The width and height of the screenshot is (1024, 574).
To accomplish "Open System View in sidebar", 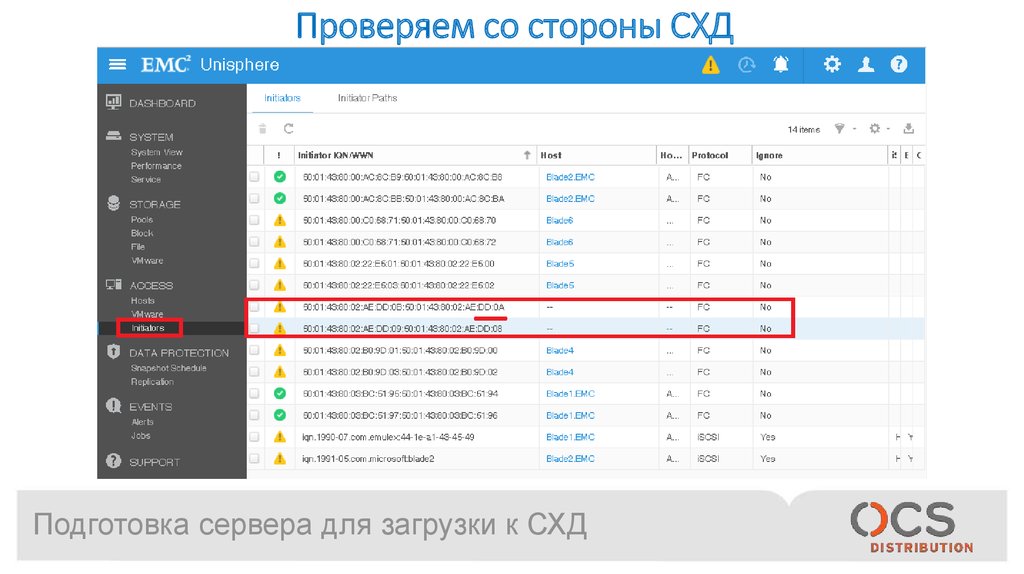I will (x=156, y=152).
